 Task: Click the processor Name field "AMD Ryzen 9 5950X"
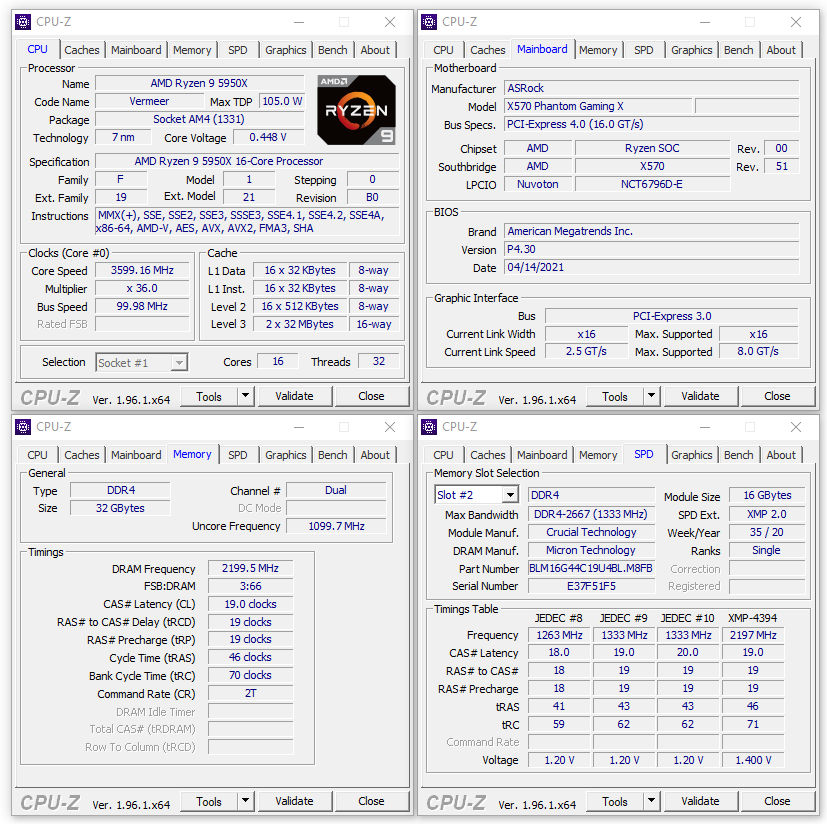click(199, 83)
